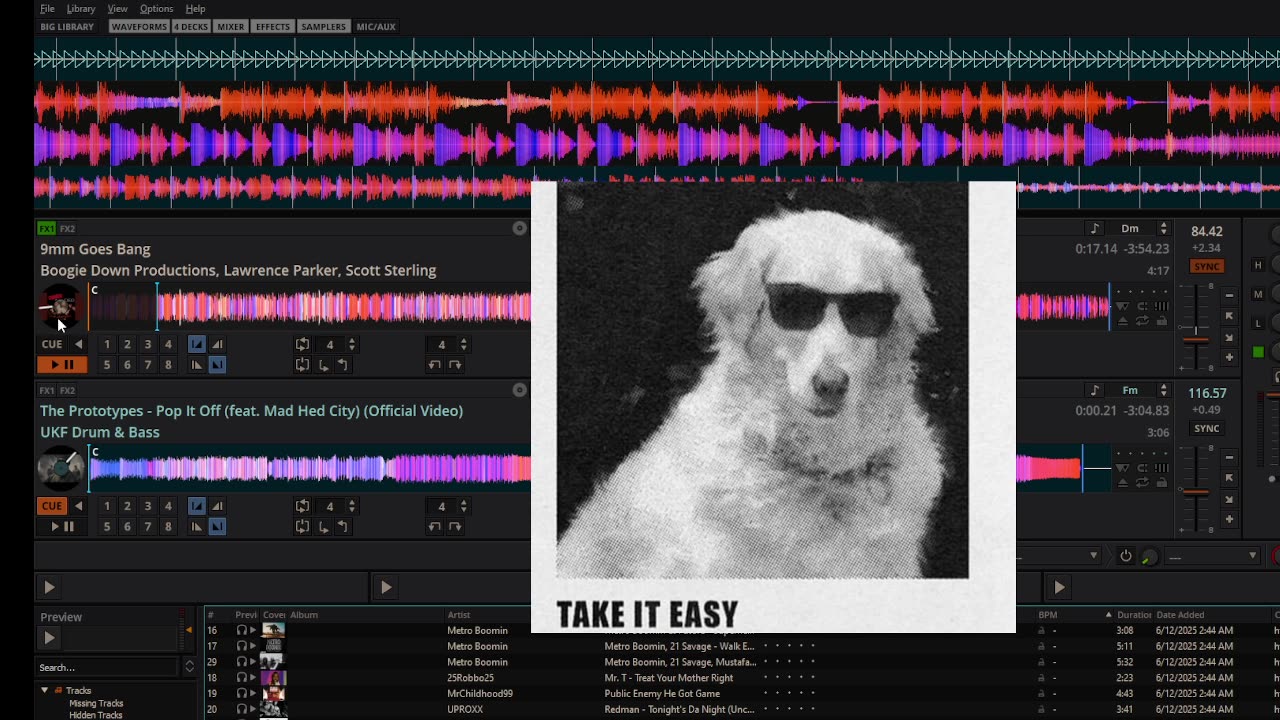
Task: Click outro end marker on Pop It Off deck
Action: (217, 527)
